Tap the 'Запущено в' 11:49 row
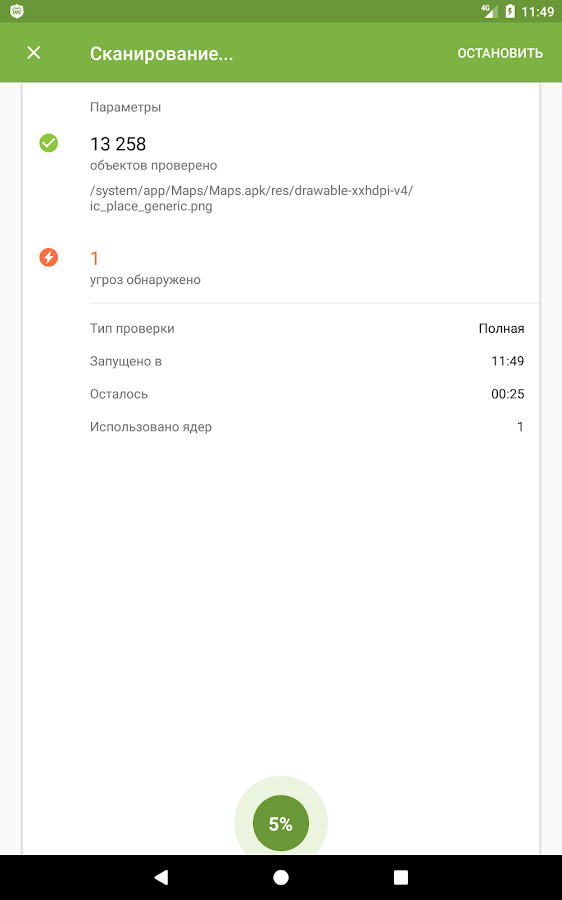Viewport: 562px width, 900px height. (307, 361)
